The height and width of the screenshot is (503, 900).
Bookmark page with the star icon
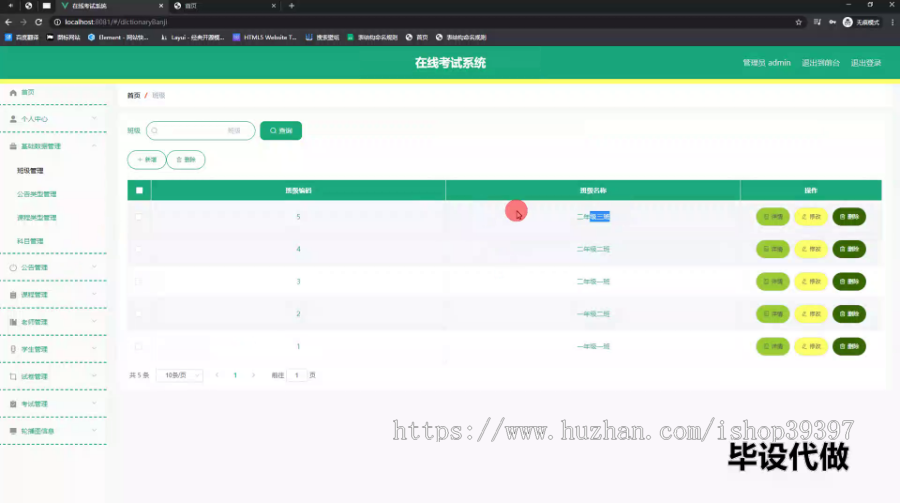[798, 22]
